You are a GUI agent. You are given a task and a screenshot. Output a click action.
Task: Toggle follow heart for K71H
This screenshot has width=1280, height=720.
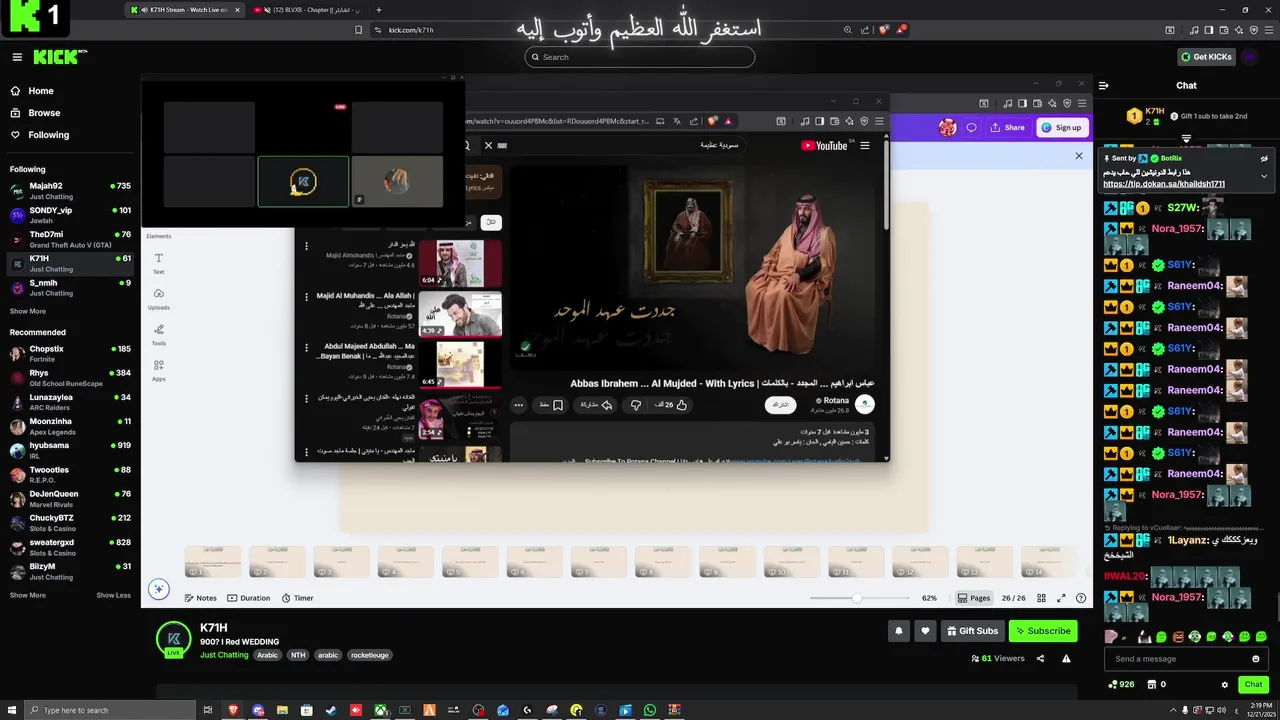pyautogui.click(x=925, y=631)
